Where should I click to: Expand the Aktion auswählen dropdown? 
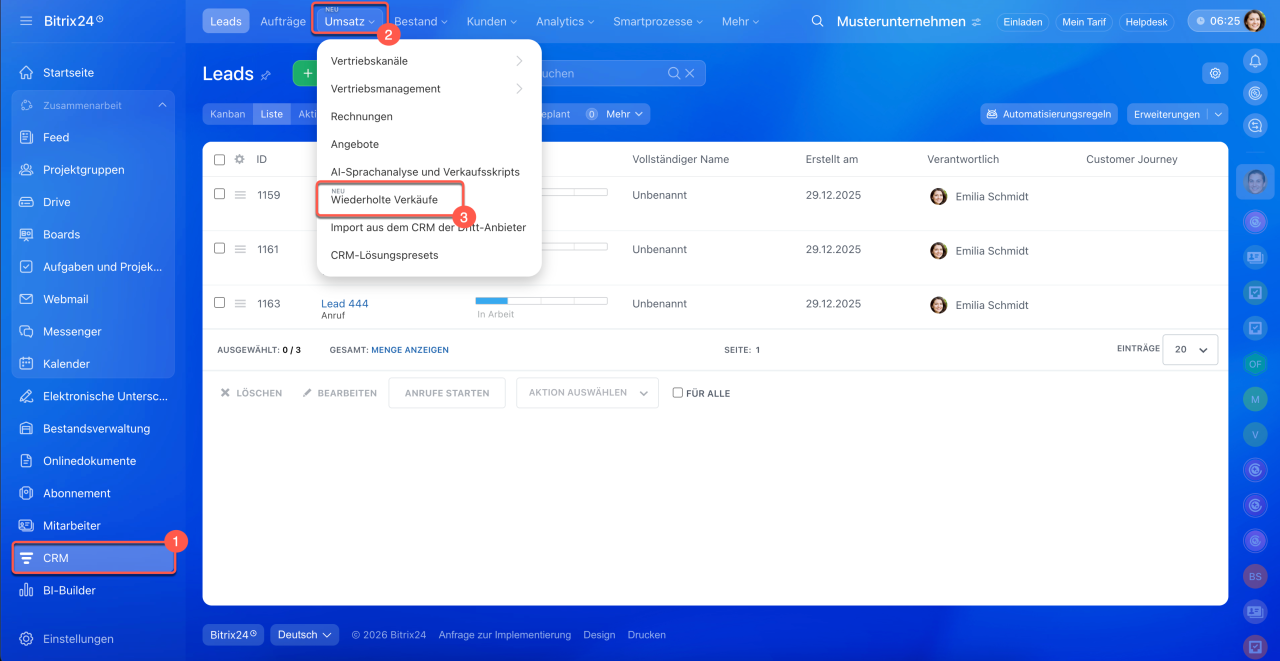587,393
